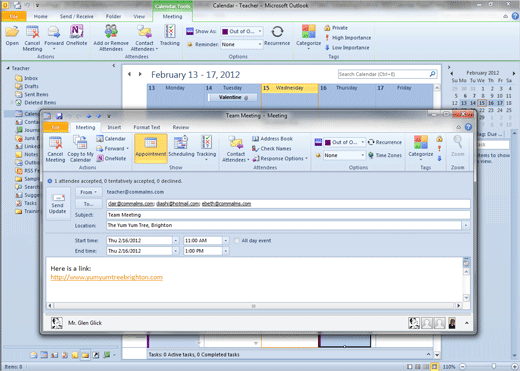Open the yumyumtreebrighton.com link
520x371 pixels.
point(107,277)
